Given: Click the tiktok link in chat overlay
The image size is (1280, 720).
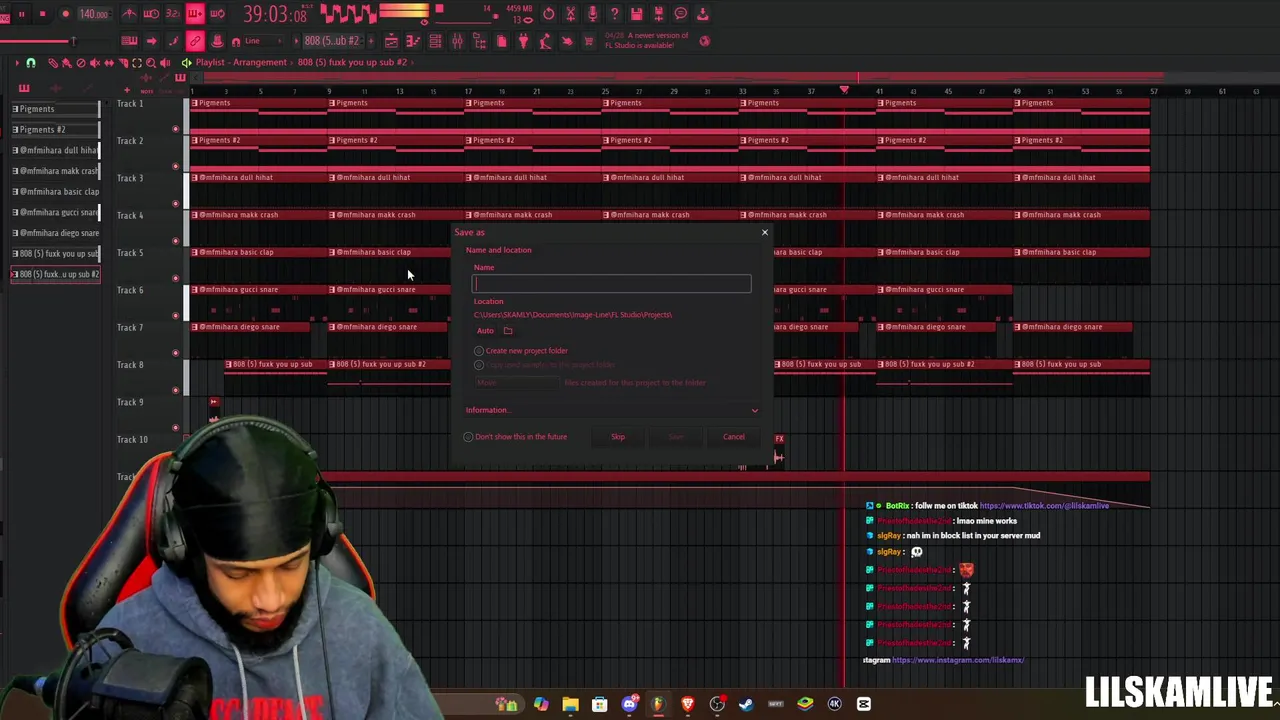Looking at the screenshot, I should (1044, 506).
